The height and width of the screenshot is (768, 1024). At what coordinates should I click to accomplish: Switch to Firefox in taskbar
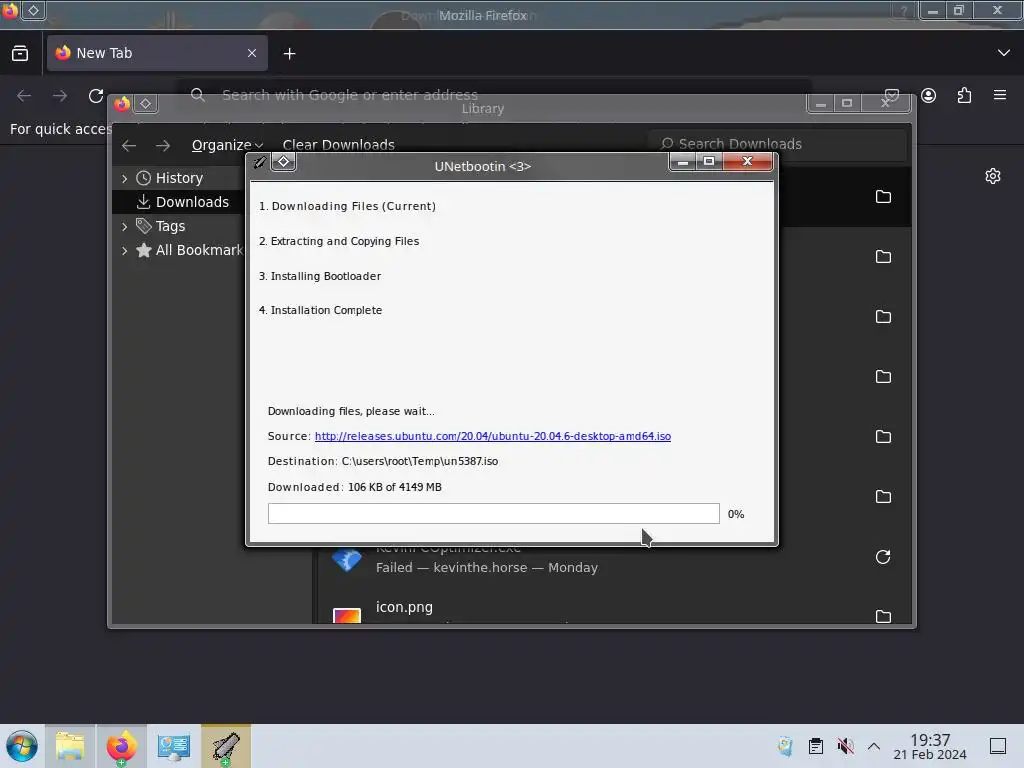pos(122,746)
